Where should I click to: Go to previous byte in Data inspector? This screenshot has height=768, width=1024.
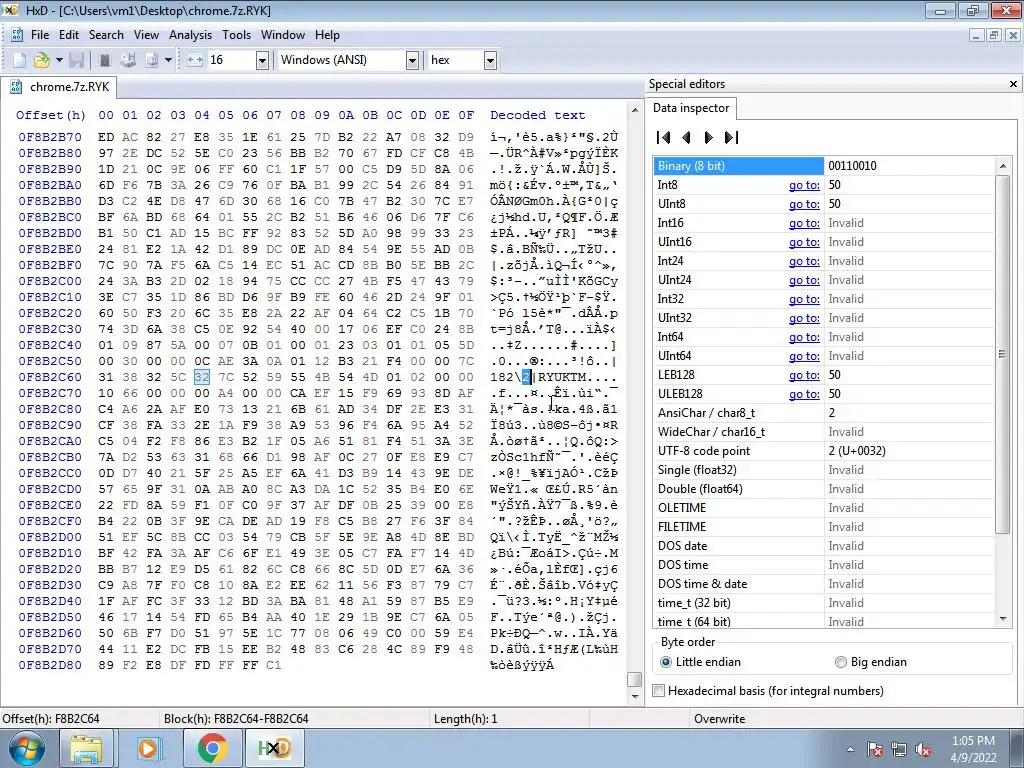click(x=686, y=138)
